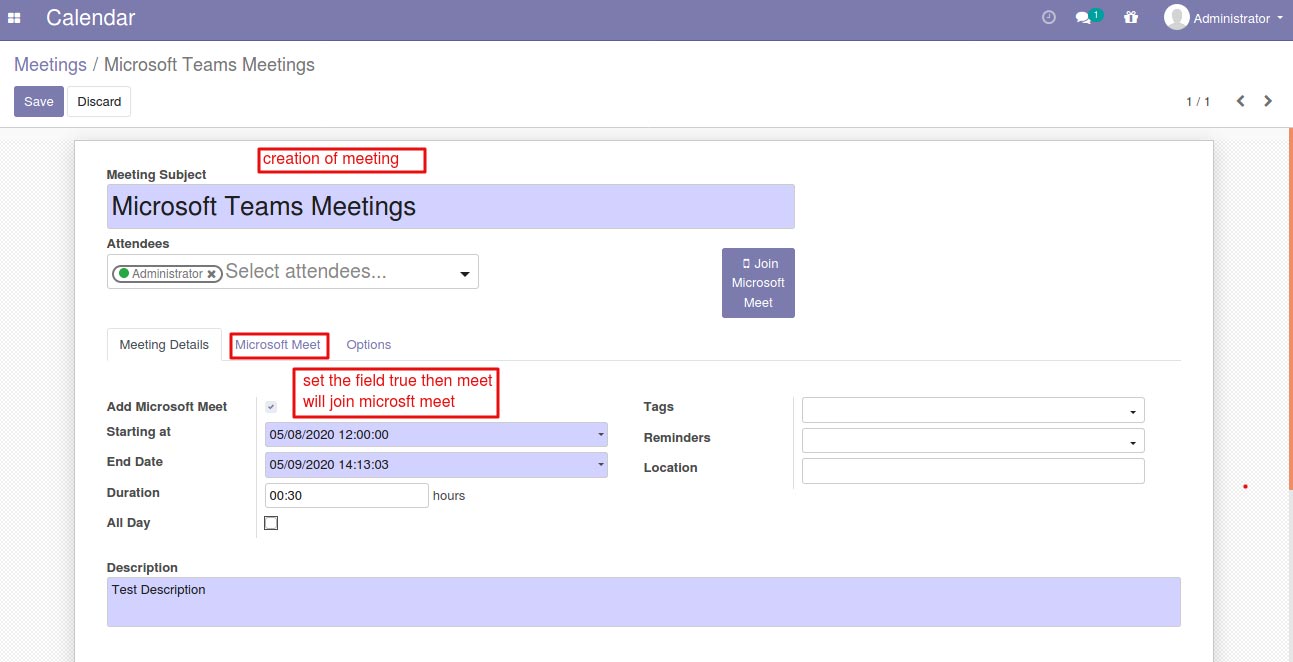Toggle the Add Microsoft Meet checkbox

pos(271,407)
